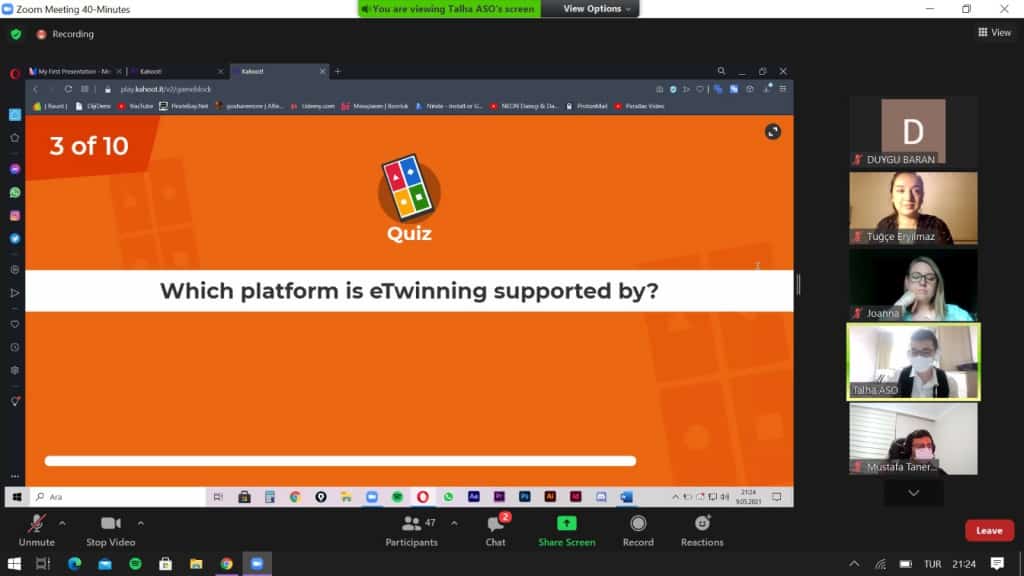Switch layout using the View button

point(994,33)
